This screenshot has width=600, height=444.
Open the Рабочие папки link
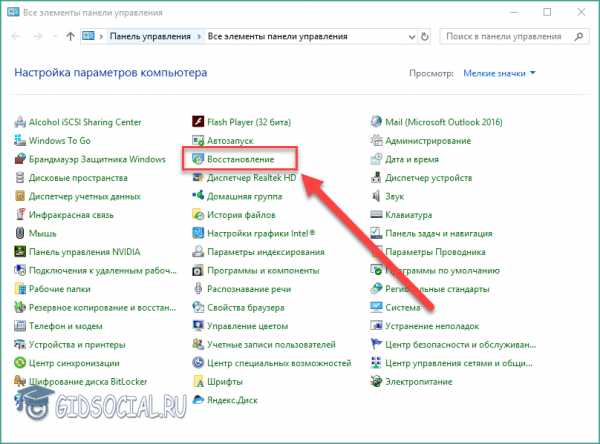pos(60,289)
